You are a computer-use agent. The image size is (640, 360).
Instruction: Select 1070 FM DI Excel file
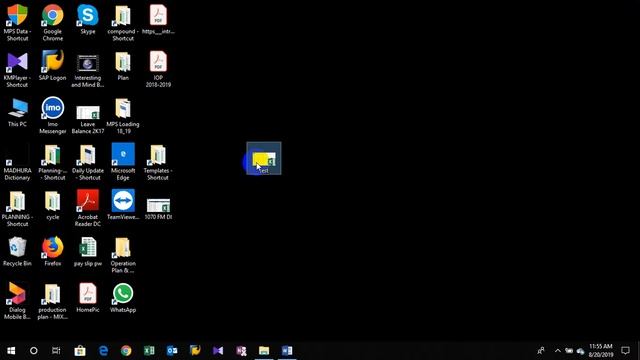pyautogui.click(x=158, y=209)
